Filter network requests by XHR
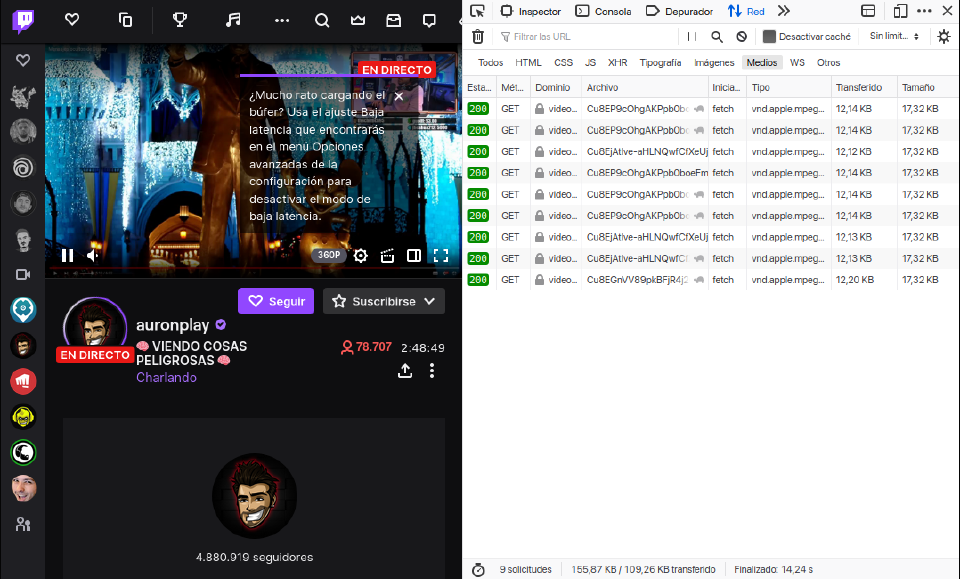Image resolution: width=960 pixels, height=579 pixels. click(617, 63)
